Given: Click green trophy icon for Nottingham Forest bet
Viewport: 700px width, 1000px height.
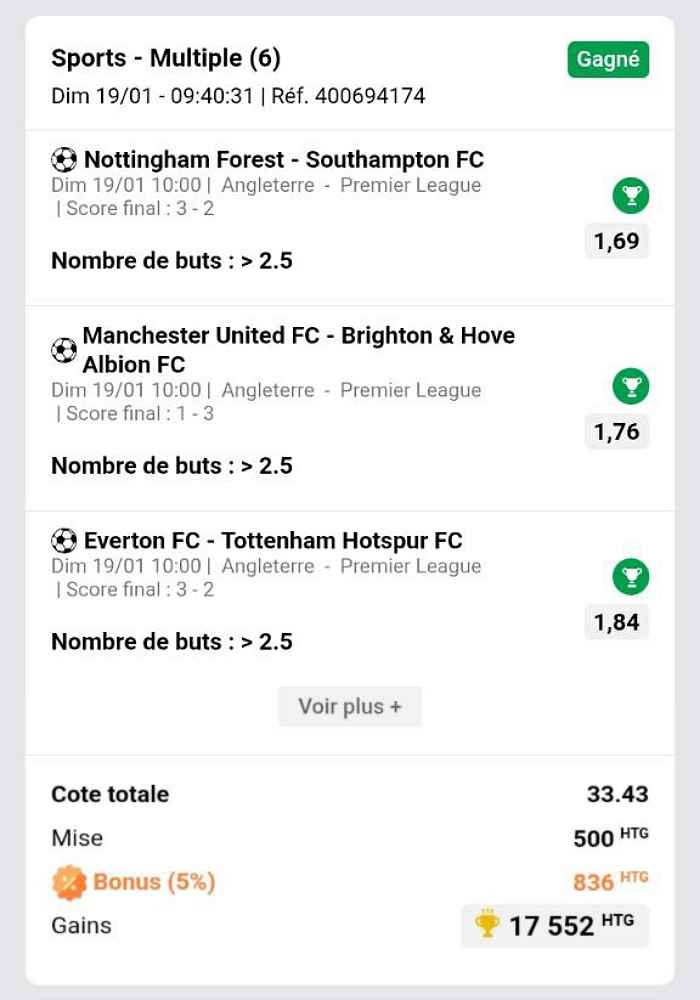Looking at the screenshot, I should (631, 196).
